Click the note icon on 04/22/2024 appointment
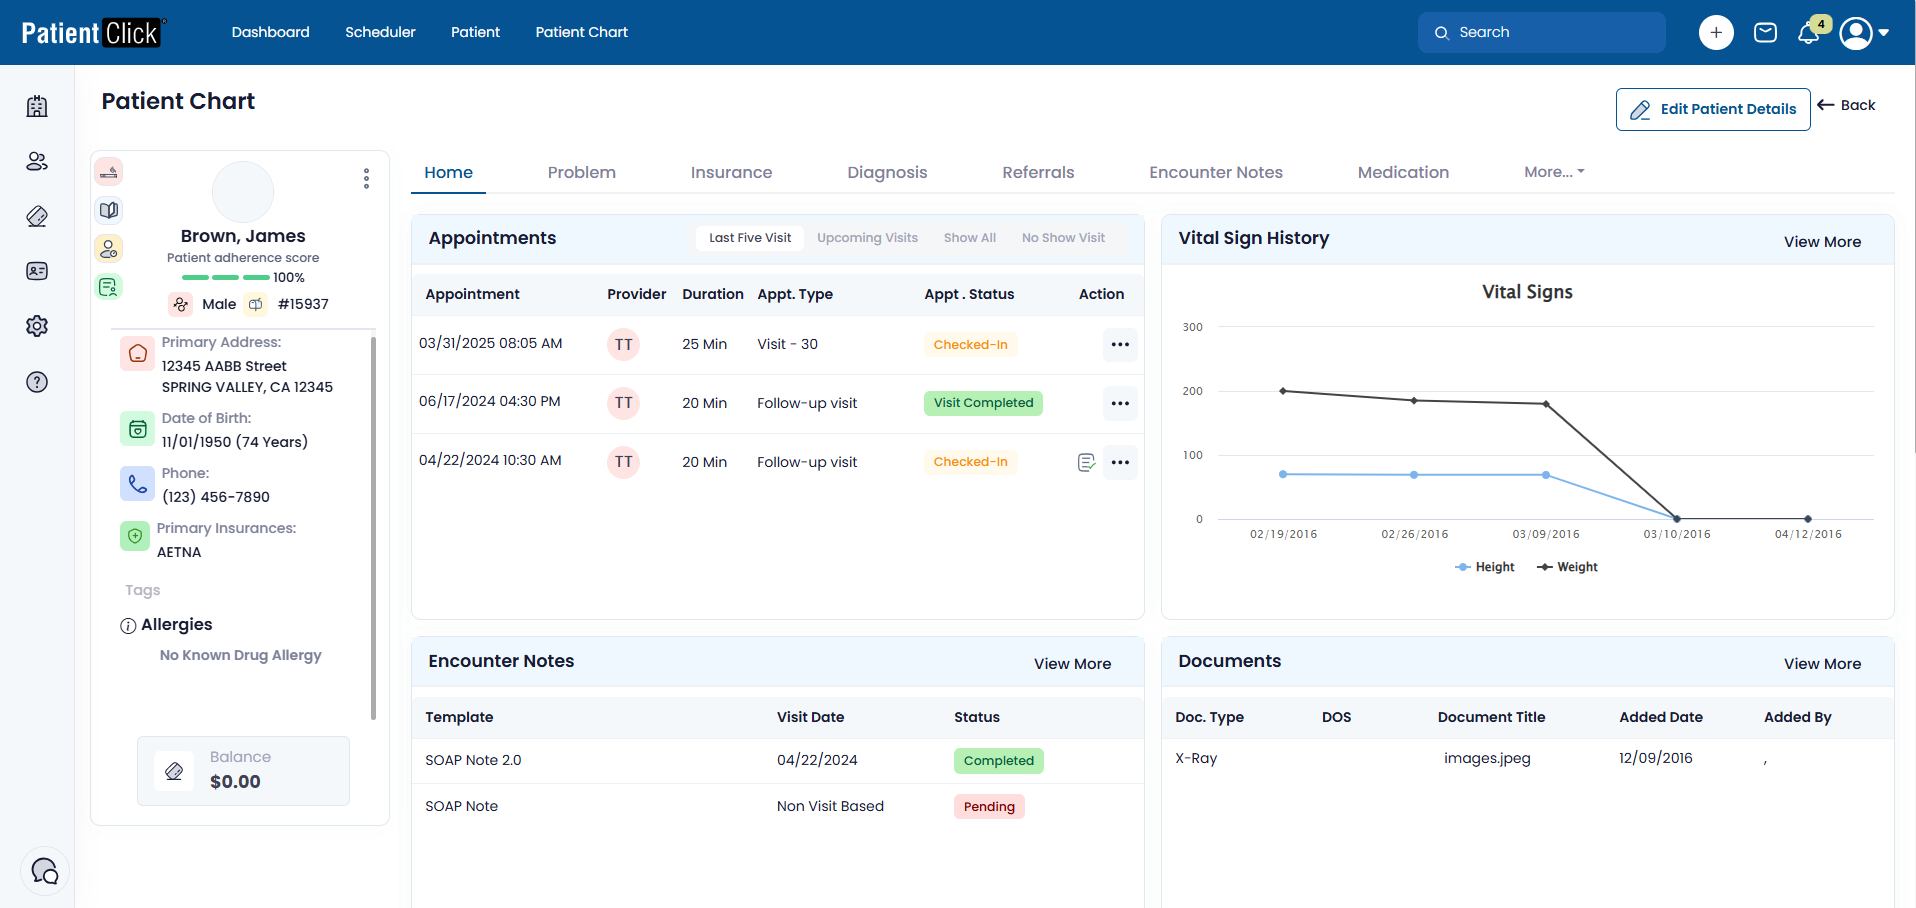Image resolution: width=1916 pixels, height=908 pixels. click(x=1086, y=462)
